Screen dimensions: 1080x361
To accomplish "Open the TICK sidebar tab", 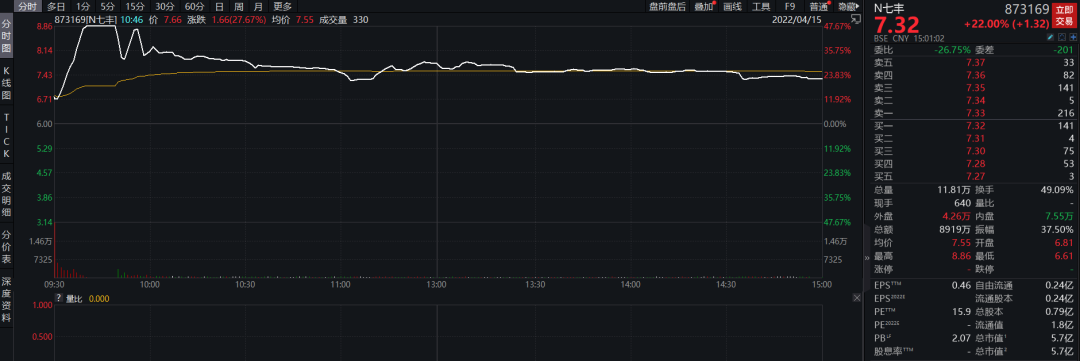I will 6,135.
